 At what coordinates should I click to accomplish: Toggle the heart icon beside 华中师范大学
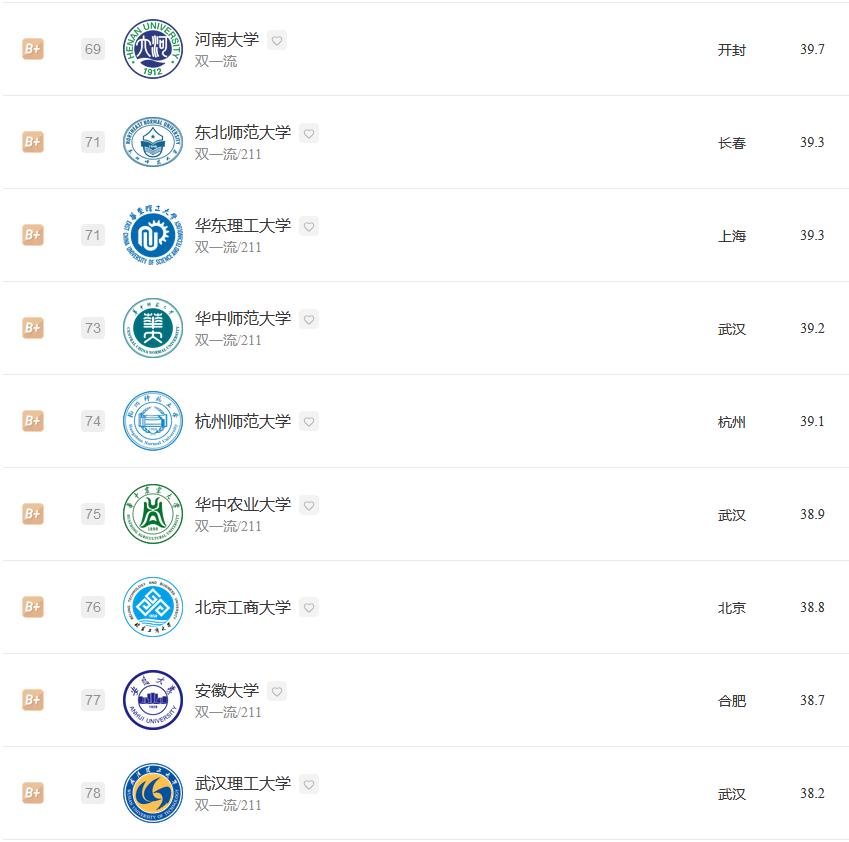[309, 319]
